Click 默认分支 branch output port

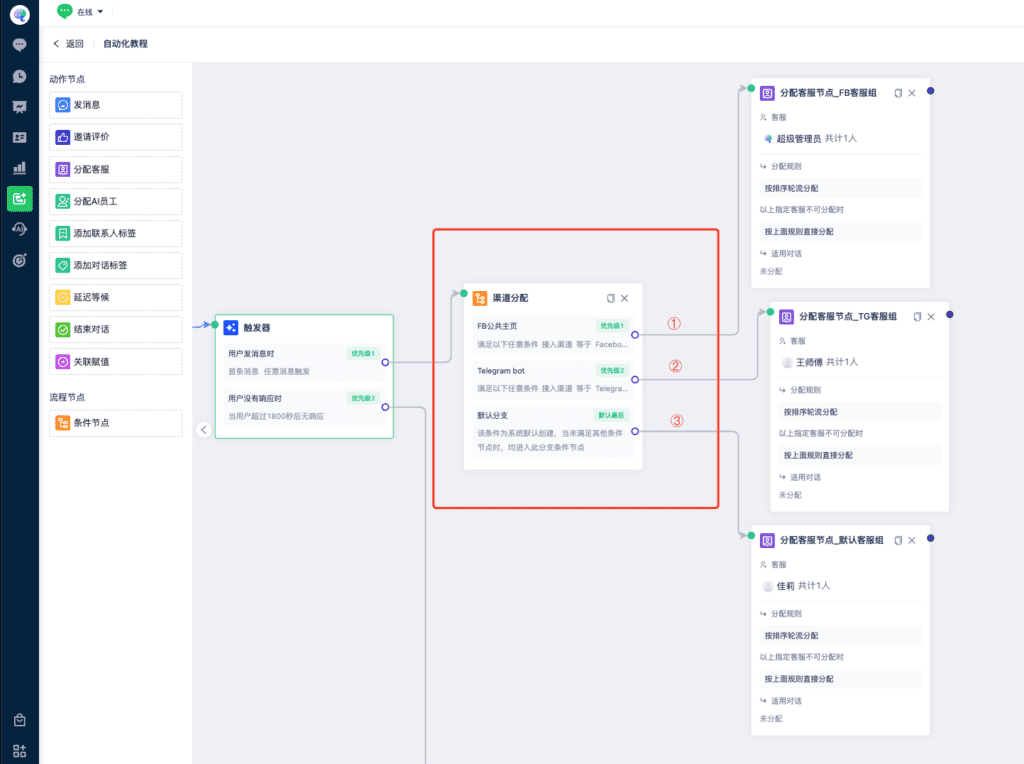pos(635,432)
